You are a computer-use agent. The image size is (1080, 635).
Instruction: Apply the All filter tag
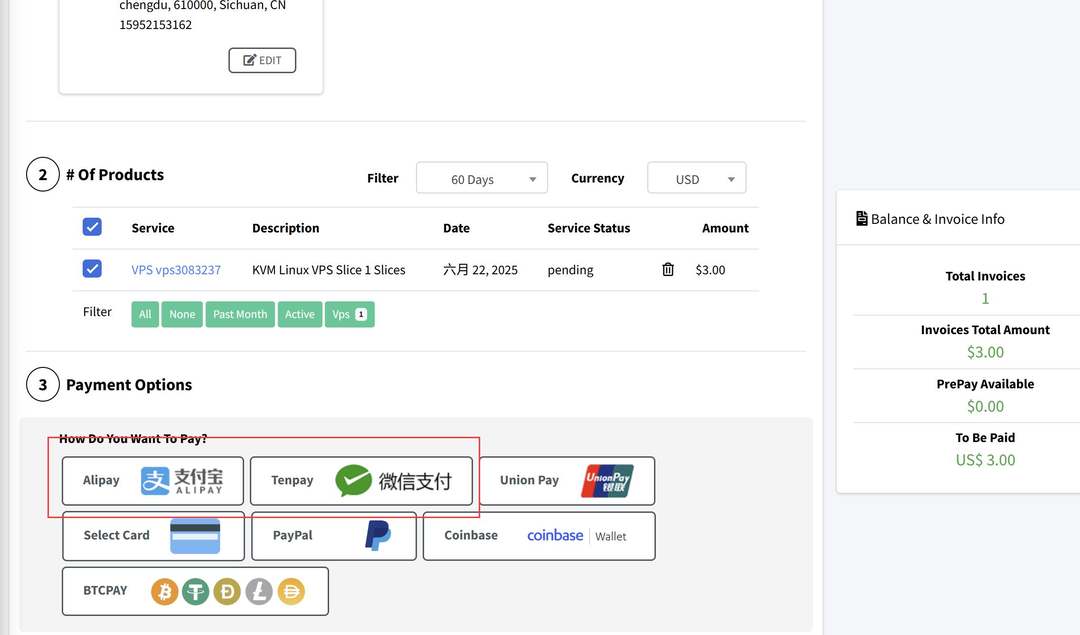pyautogui.click(x=145, y=314)
